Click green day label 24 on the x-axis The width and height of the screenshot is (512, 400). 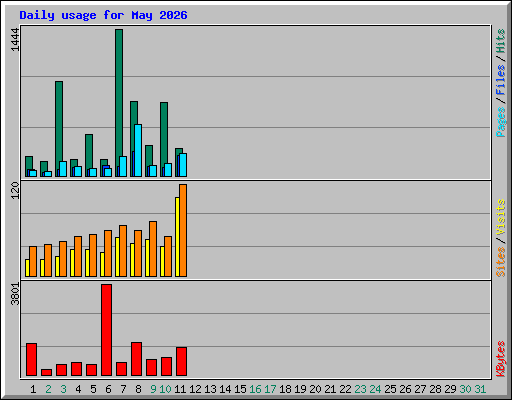[x=375, y=389]
